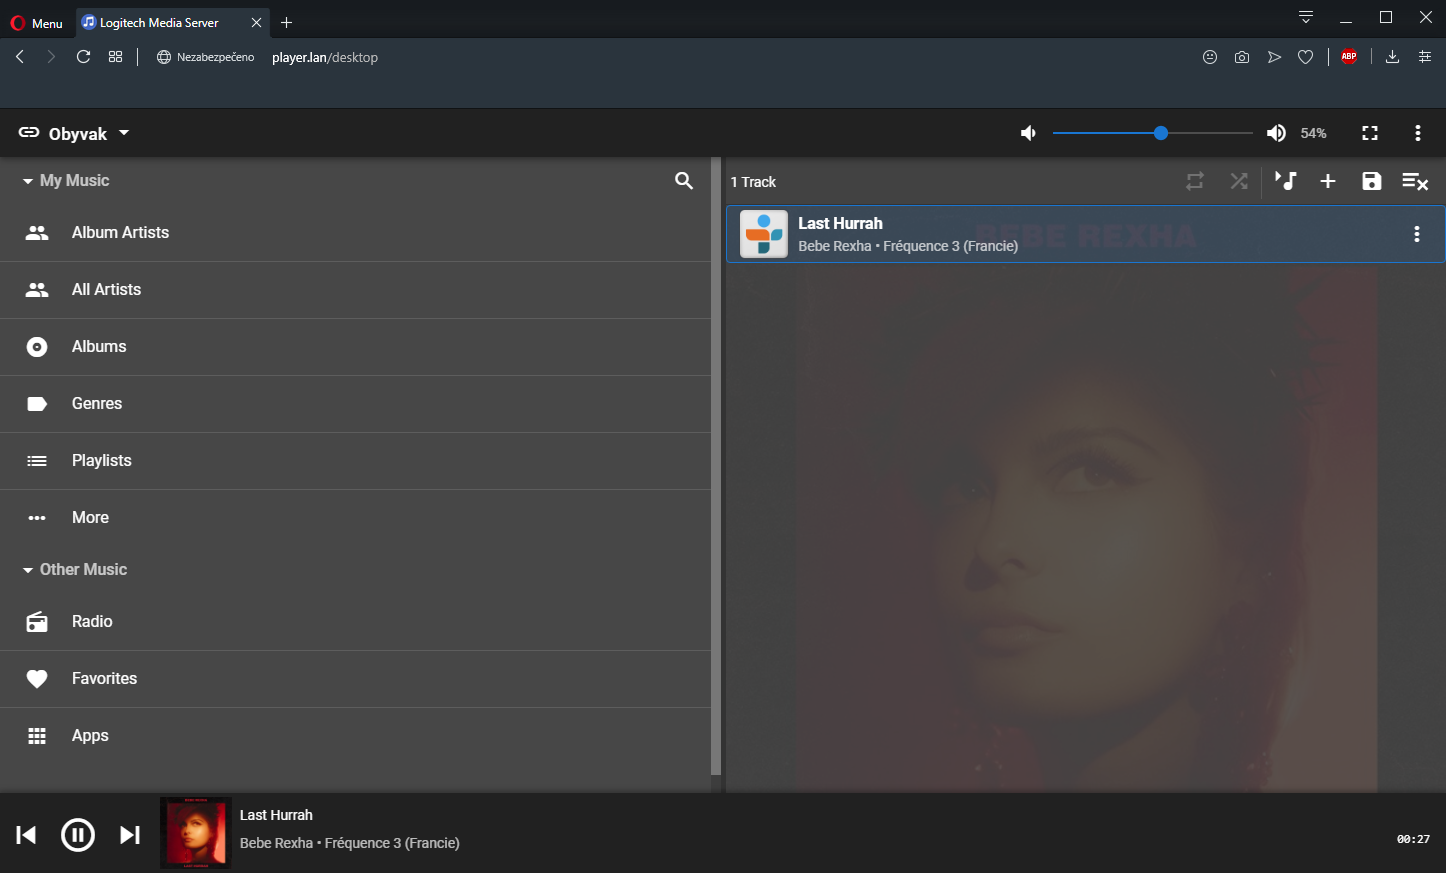Open the Speed Dial start page icon
1446x873 pixels.
116,57
